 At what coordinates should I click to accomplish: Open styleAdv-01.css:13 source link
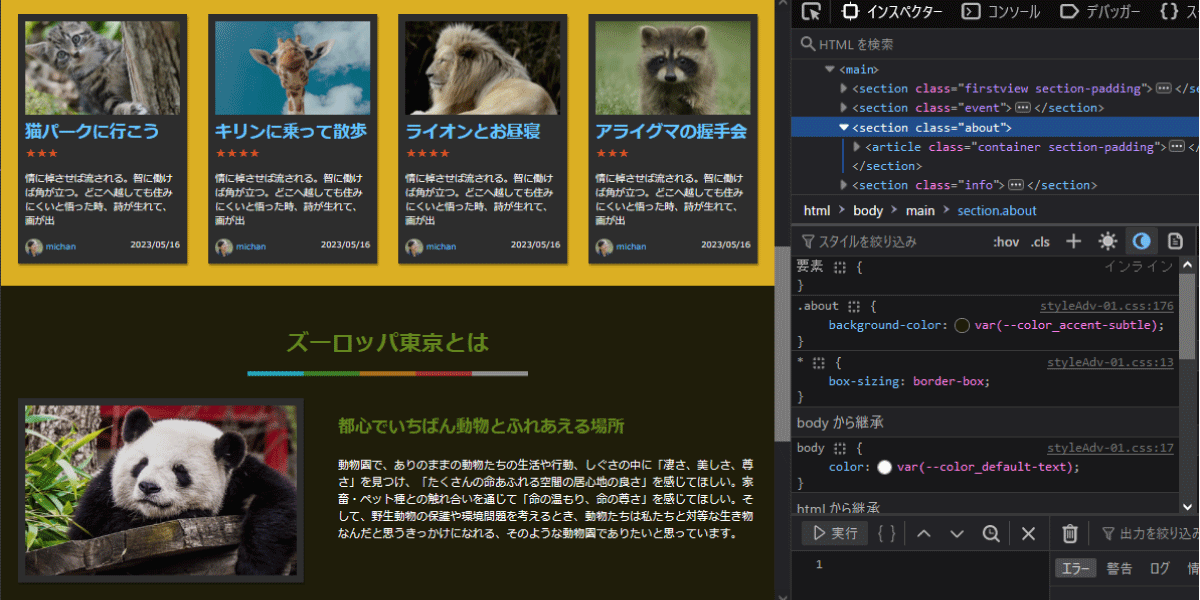[1110, 363]
